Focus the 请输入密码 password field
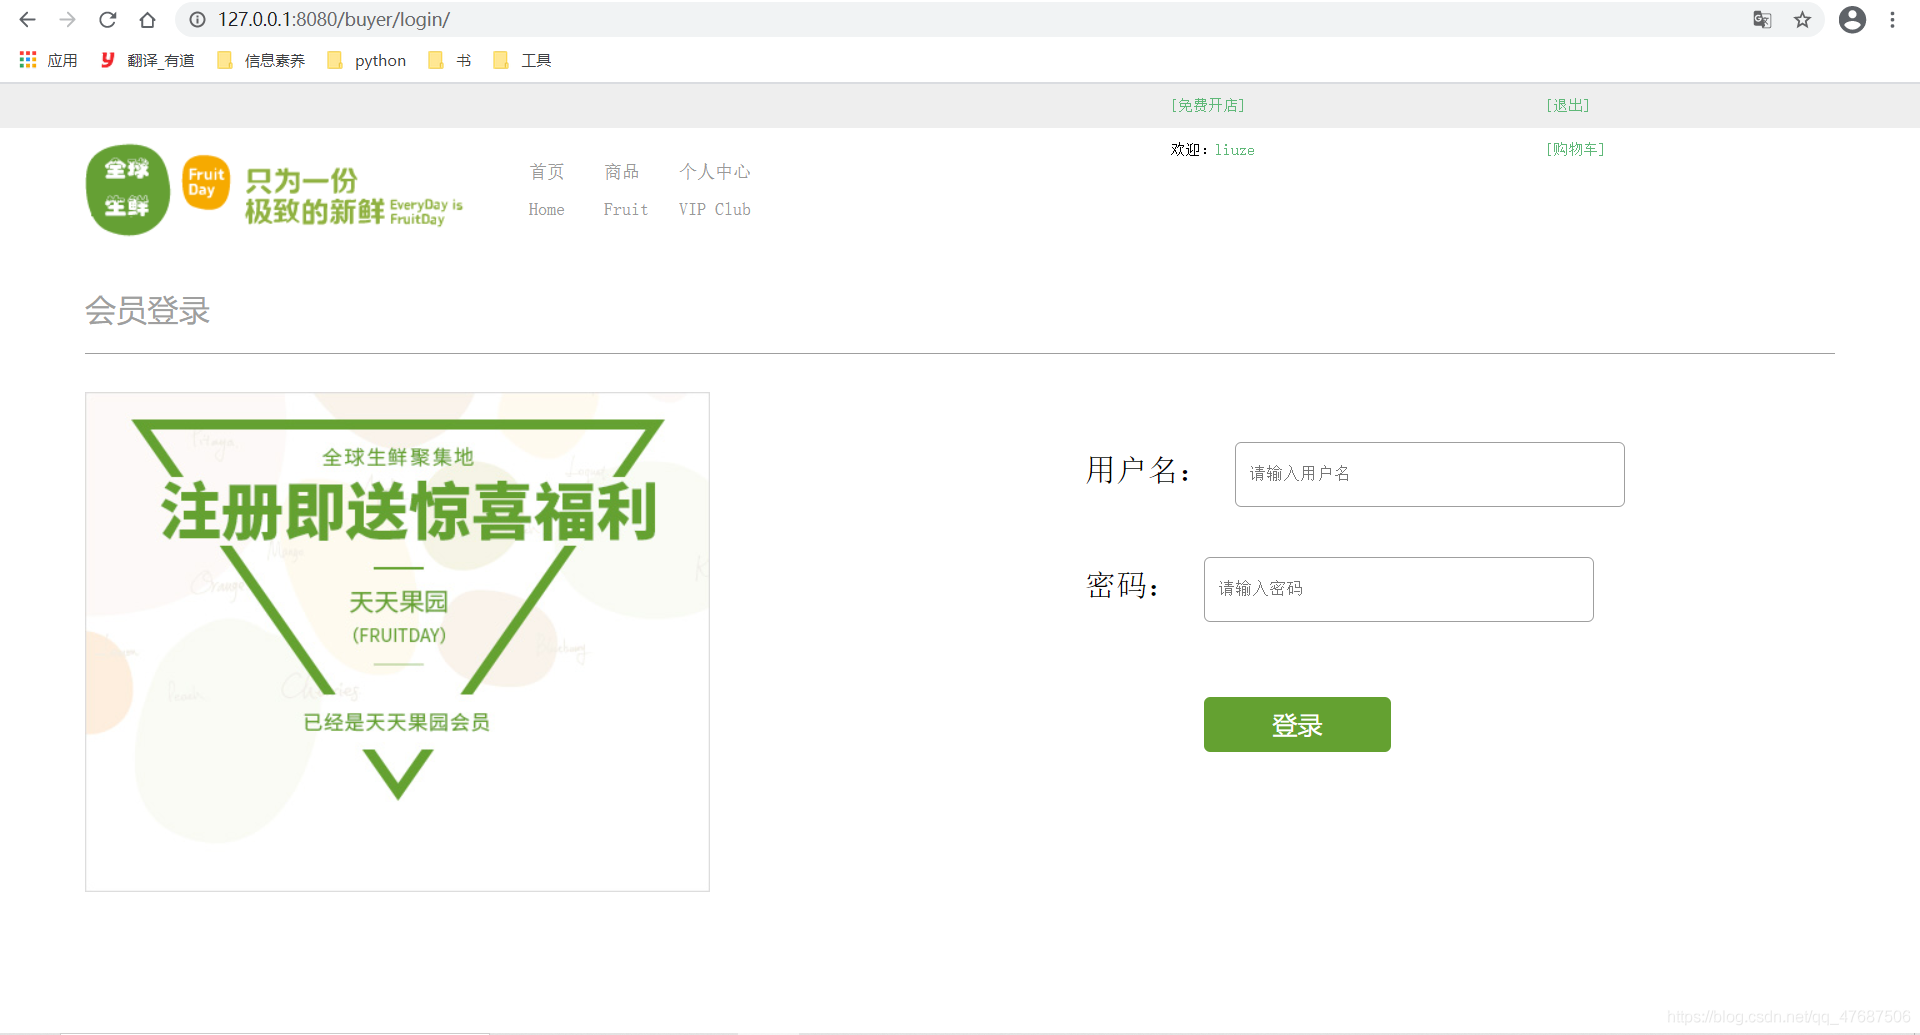This screenshot has width=1920, height=1035. [x=1398, y=589]
